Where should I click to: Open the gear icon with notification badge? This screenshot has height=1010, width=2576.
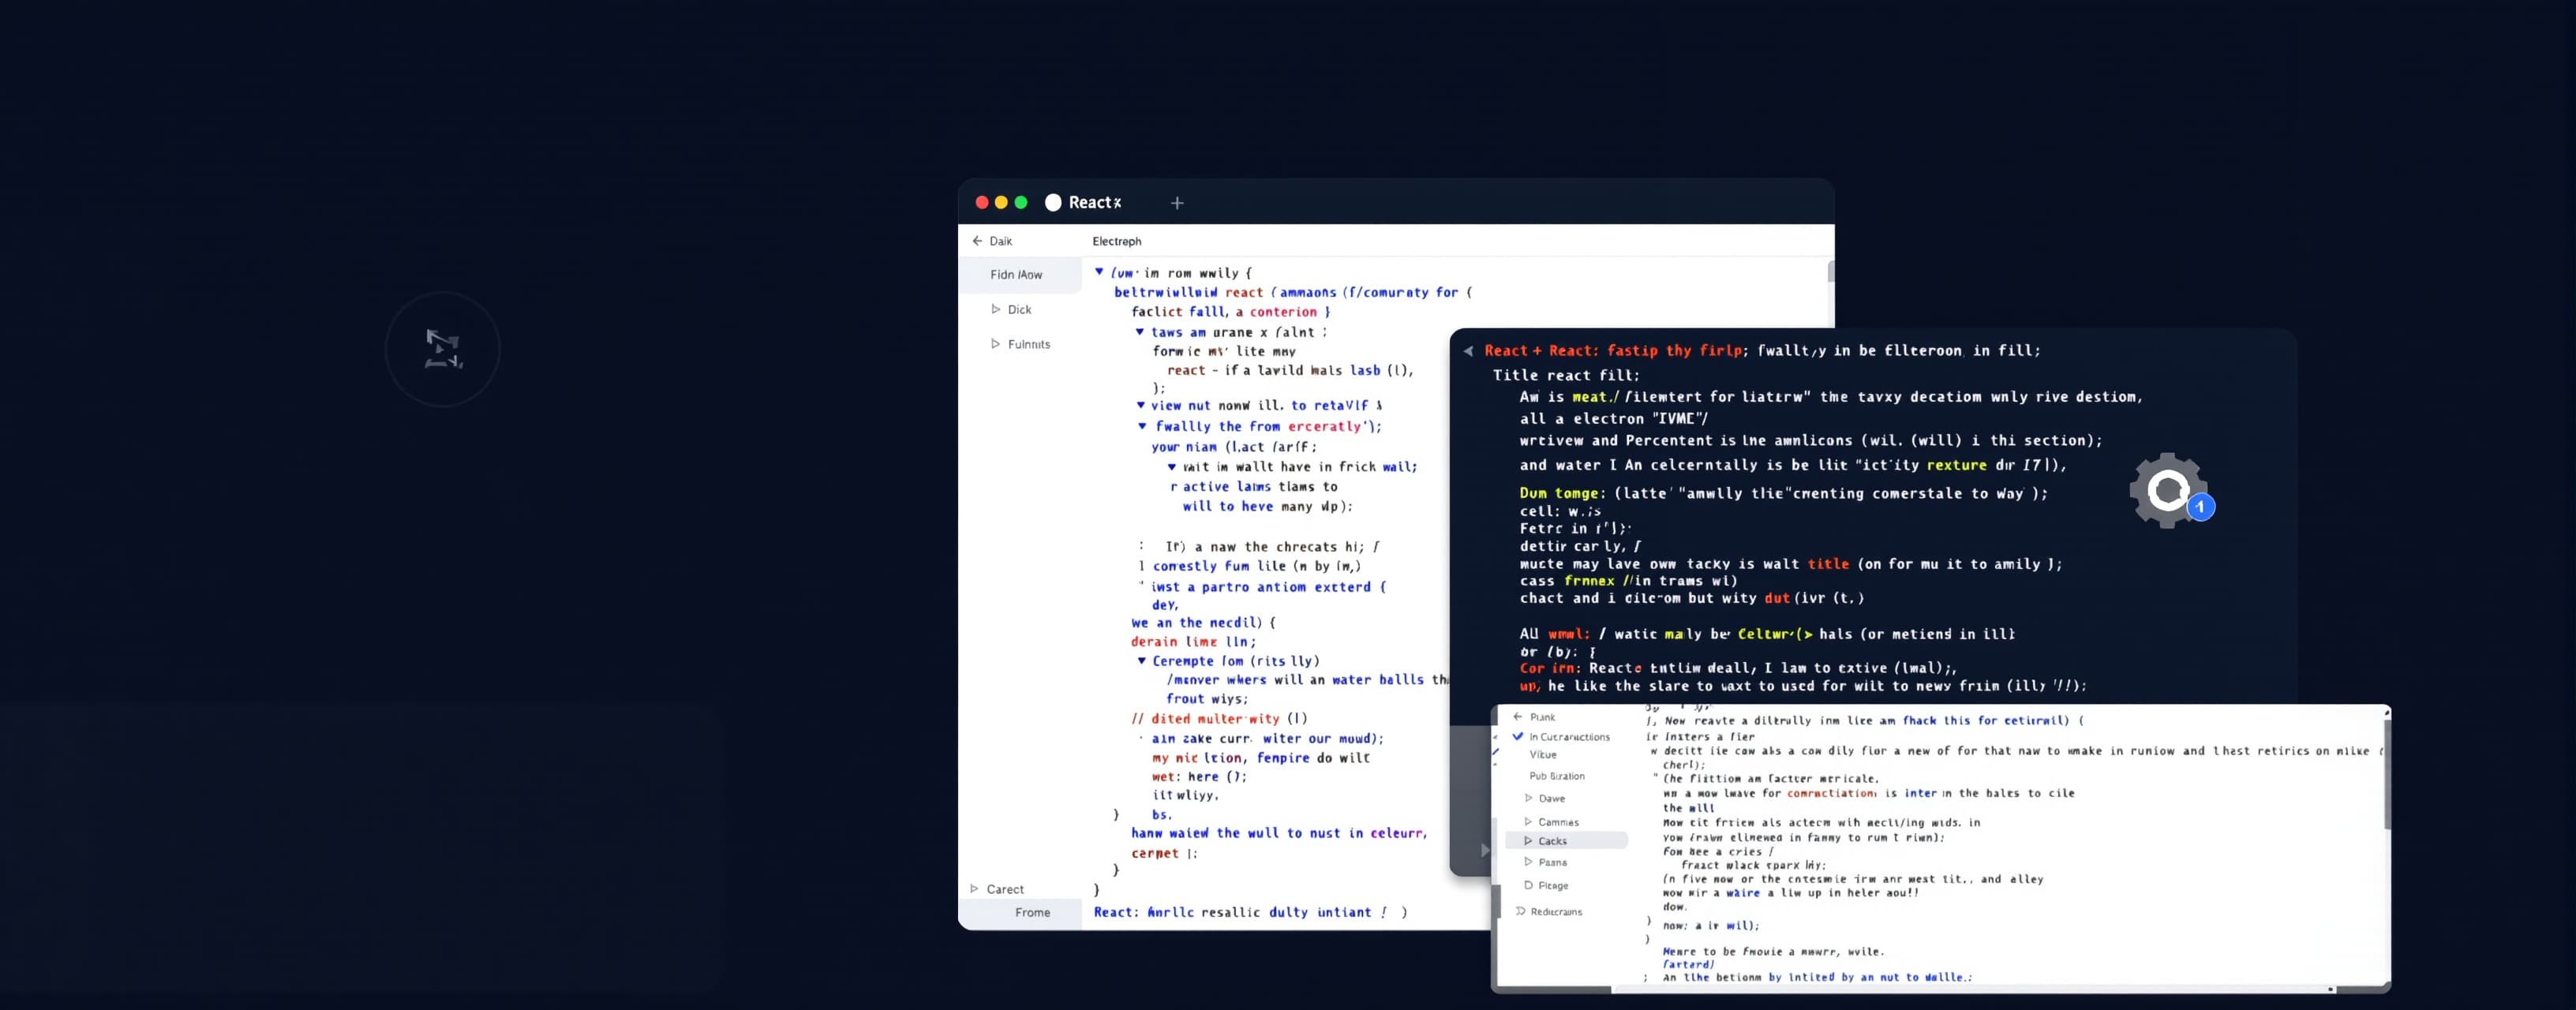coord(2168,490)
